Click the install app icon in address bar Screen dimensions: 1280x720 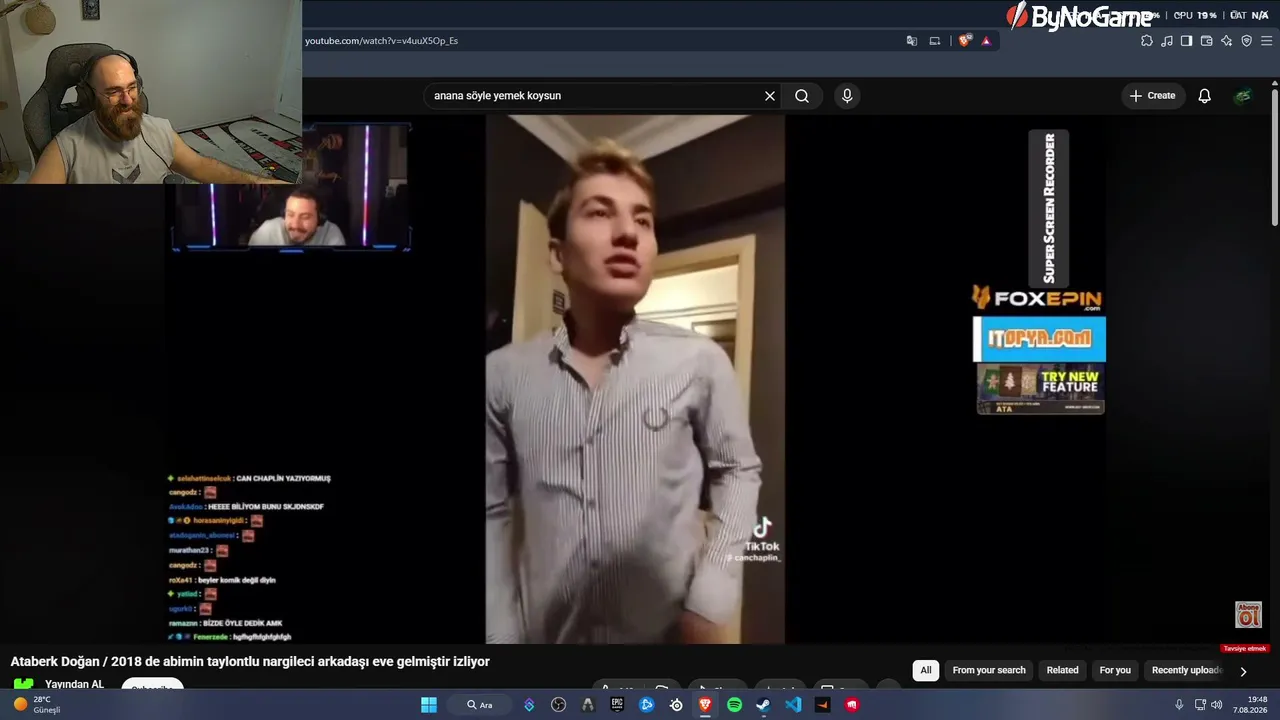(935, 41)
